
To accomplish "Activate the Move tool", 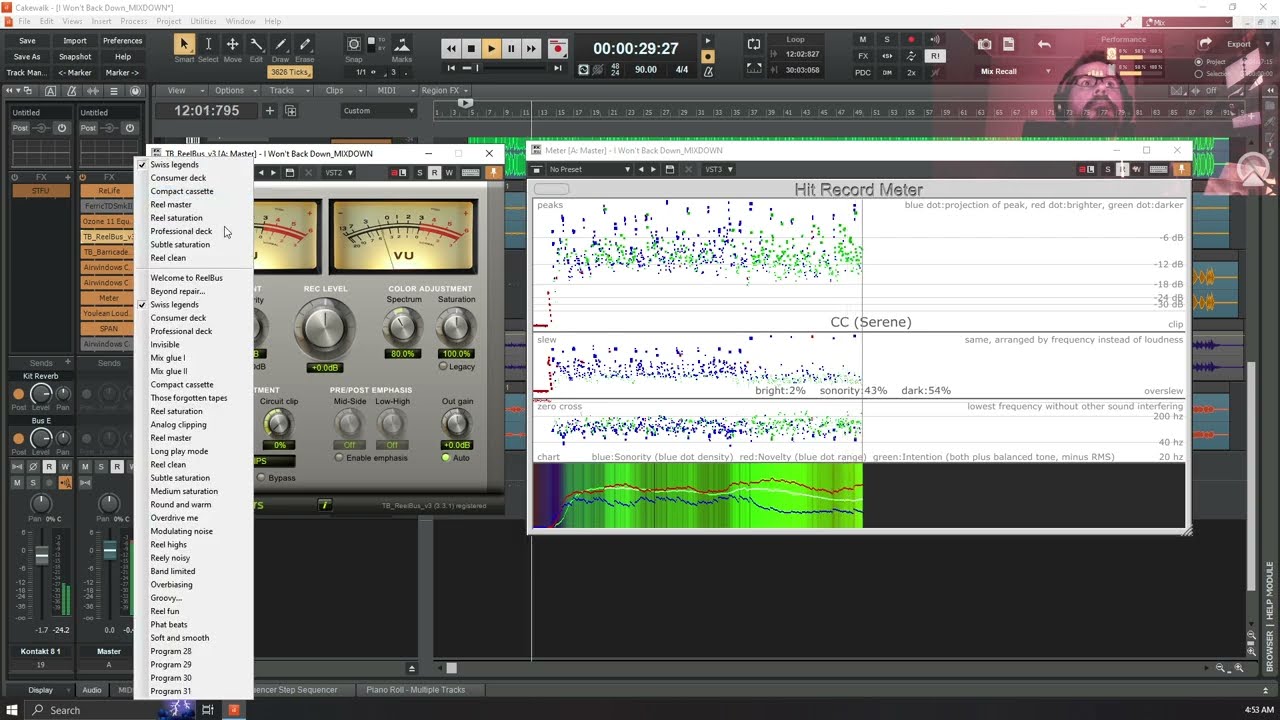I will point(232,44).
